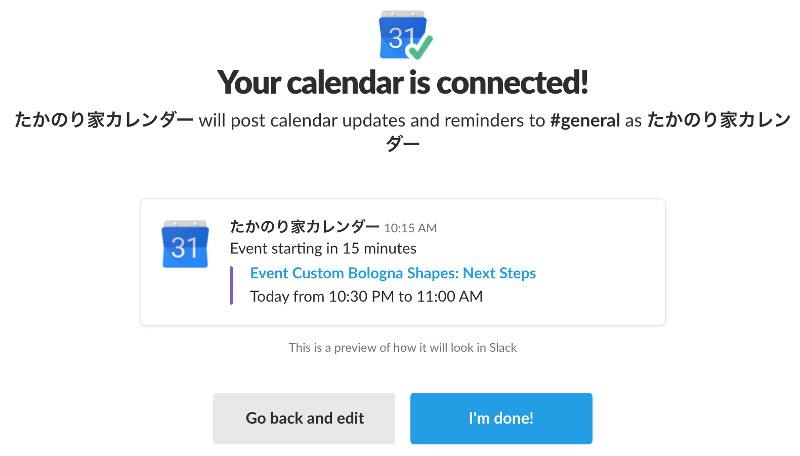This screenshot has width=800, height=456.
Task: Click the Event starting in 15 minutes text
Action: tap(323, 248)
